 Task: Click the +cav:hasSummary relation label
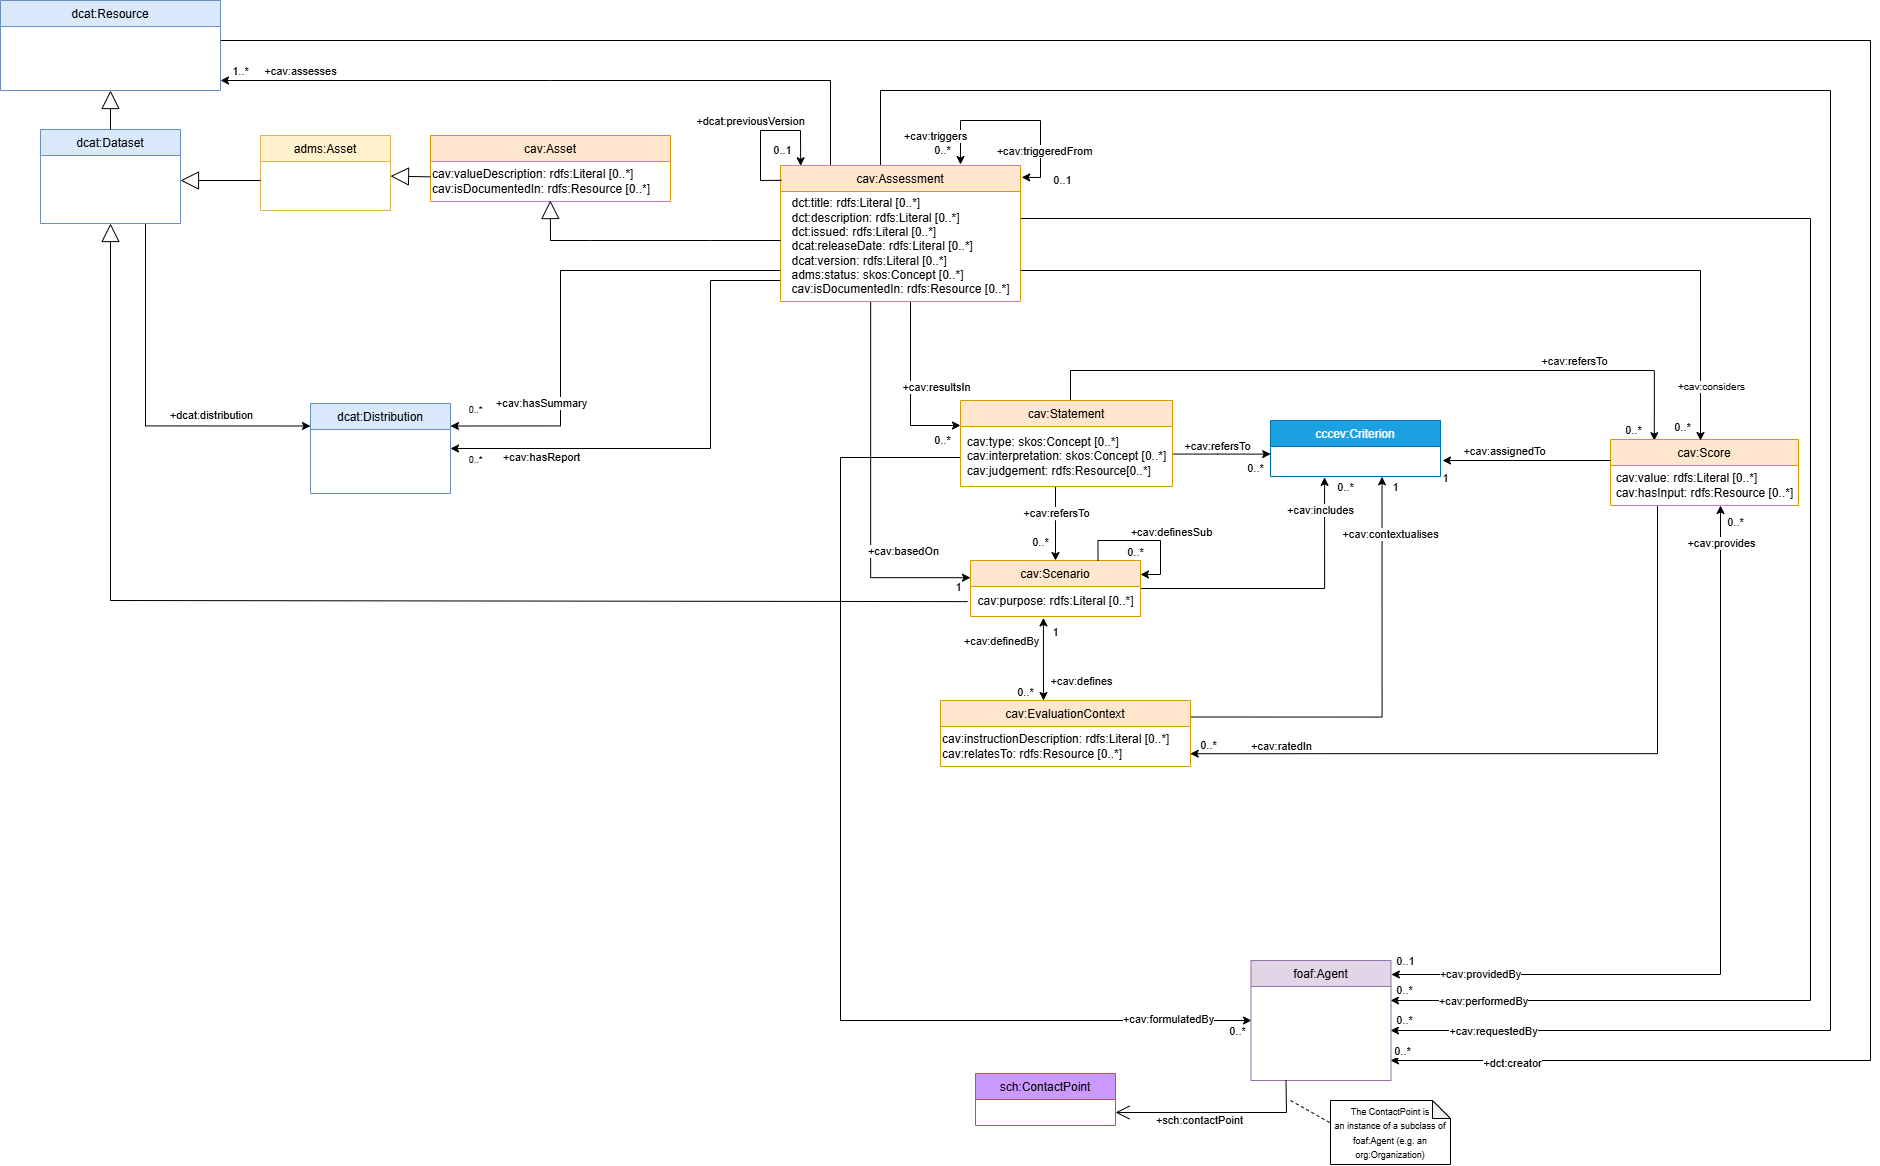pyautogui.click(x=541, y=404)
